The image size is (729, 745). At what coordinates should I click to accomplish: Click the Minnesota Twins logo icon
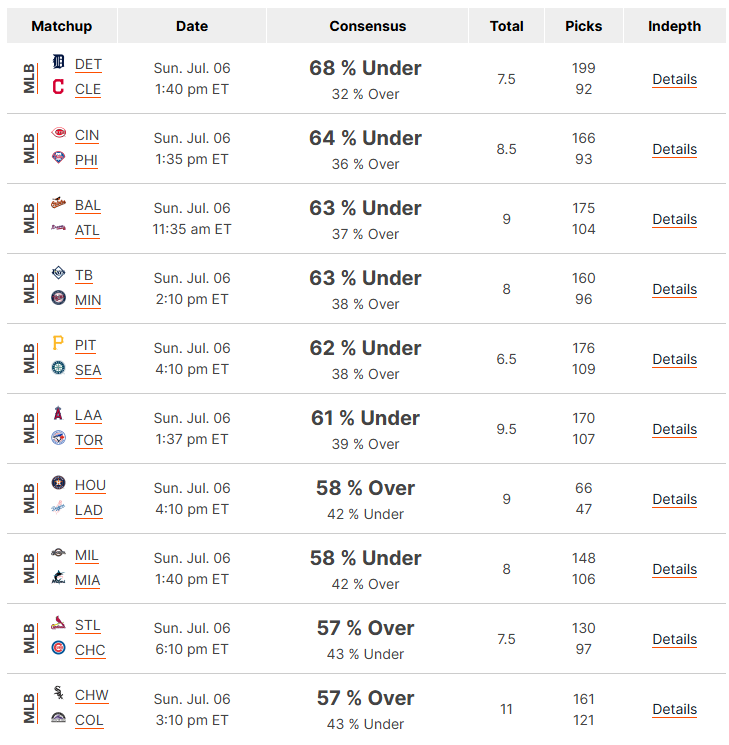click(x=58, y=297)
